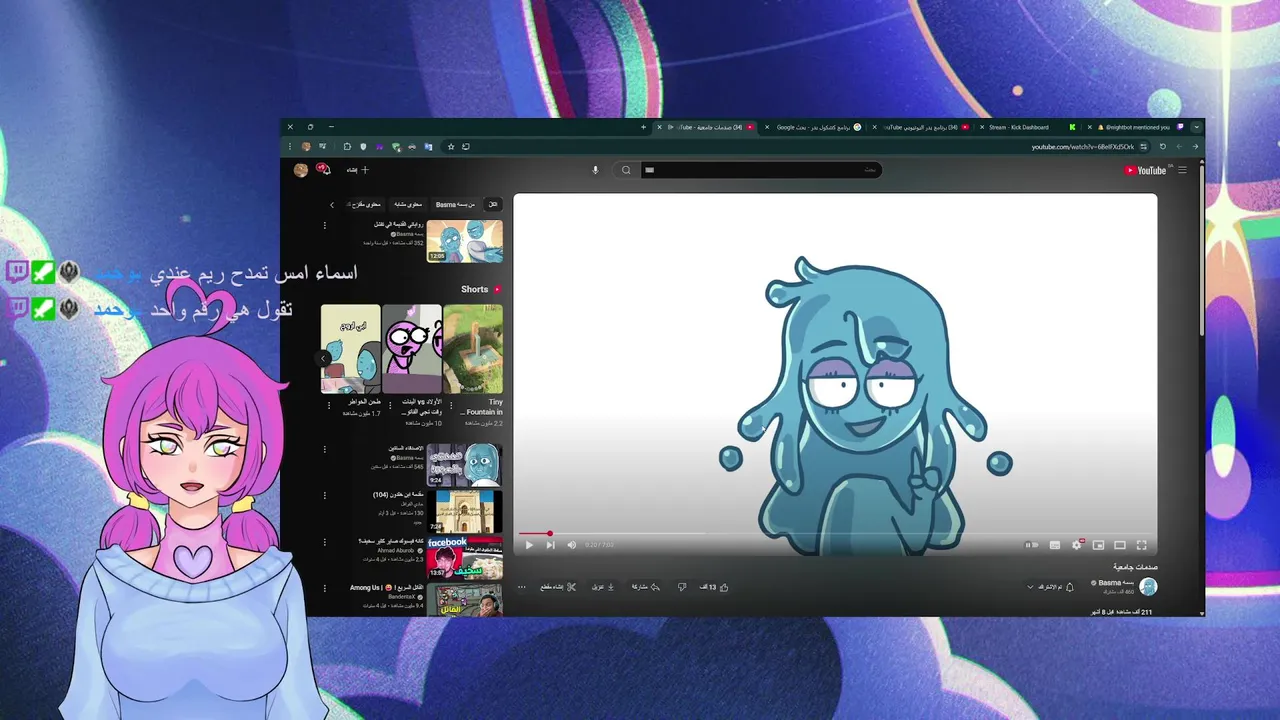Reload the page
Screen dimensions: 1280x720
pos(1162,147)
